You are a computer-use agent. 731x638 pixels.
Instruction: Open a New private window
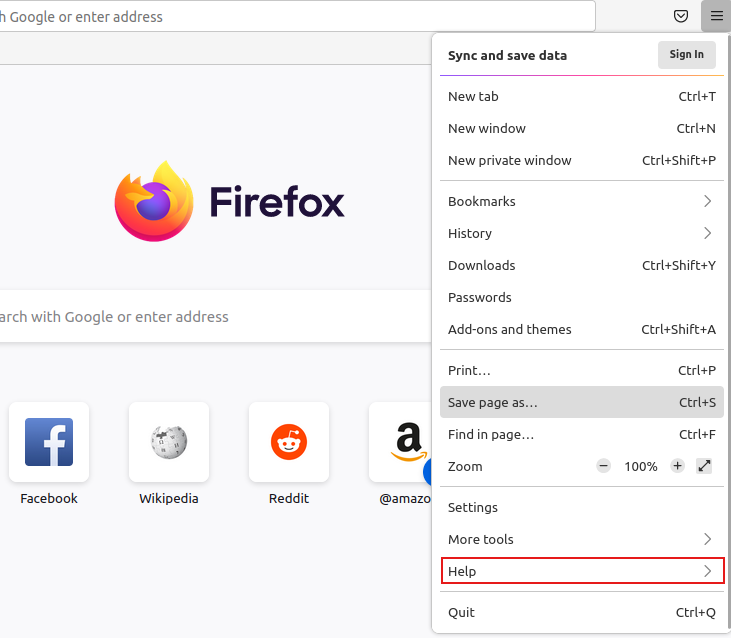point(582,160)
